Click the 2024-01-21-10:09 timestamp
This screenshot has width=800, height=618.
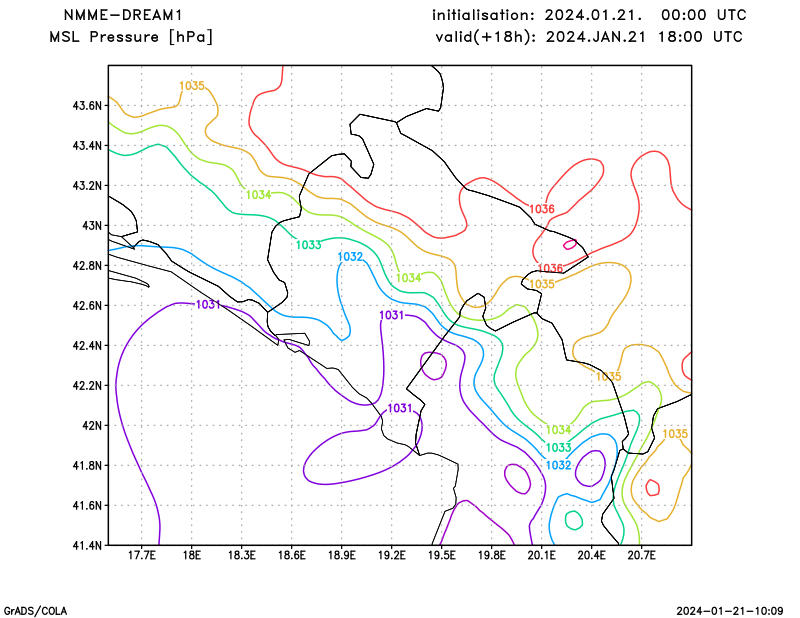730,611
